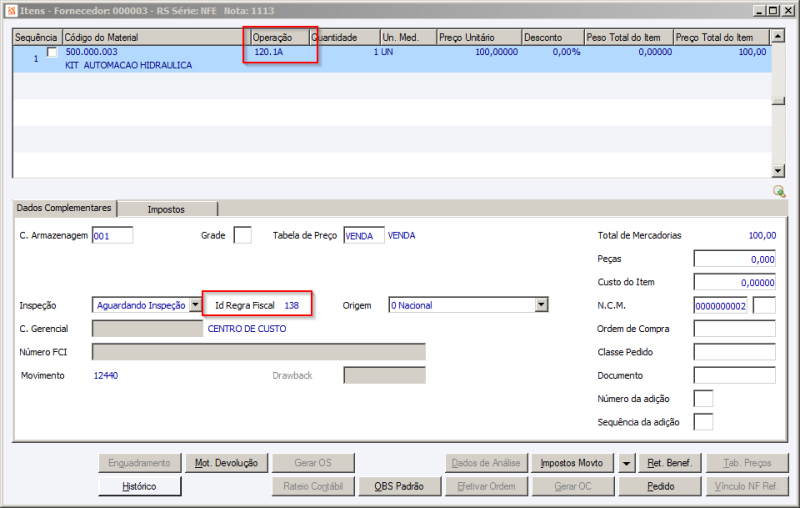This screenshot has width=800, height=508.
Task: Click the Rateio Contábil button
Action: (x=313, y=486)
